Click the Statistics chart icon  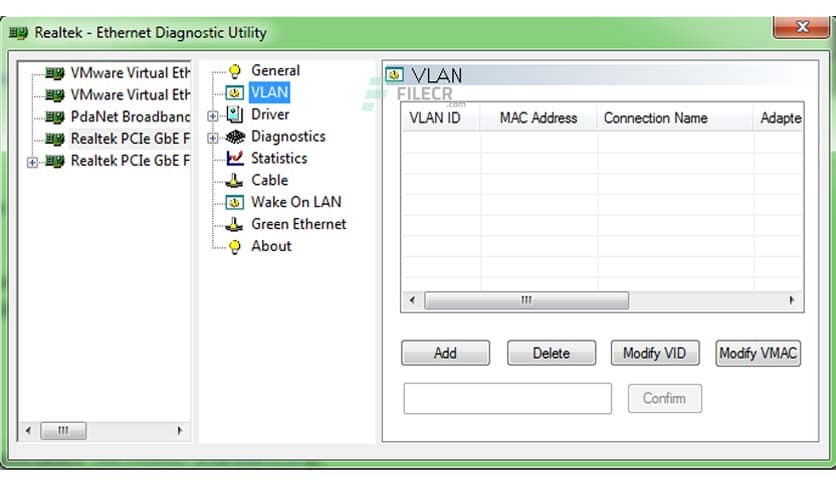[x=235, y=158]
